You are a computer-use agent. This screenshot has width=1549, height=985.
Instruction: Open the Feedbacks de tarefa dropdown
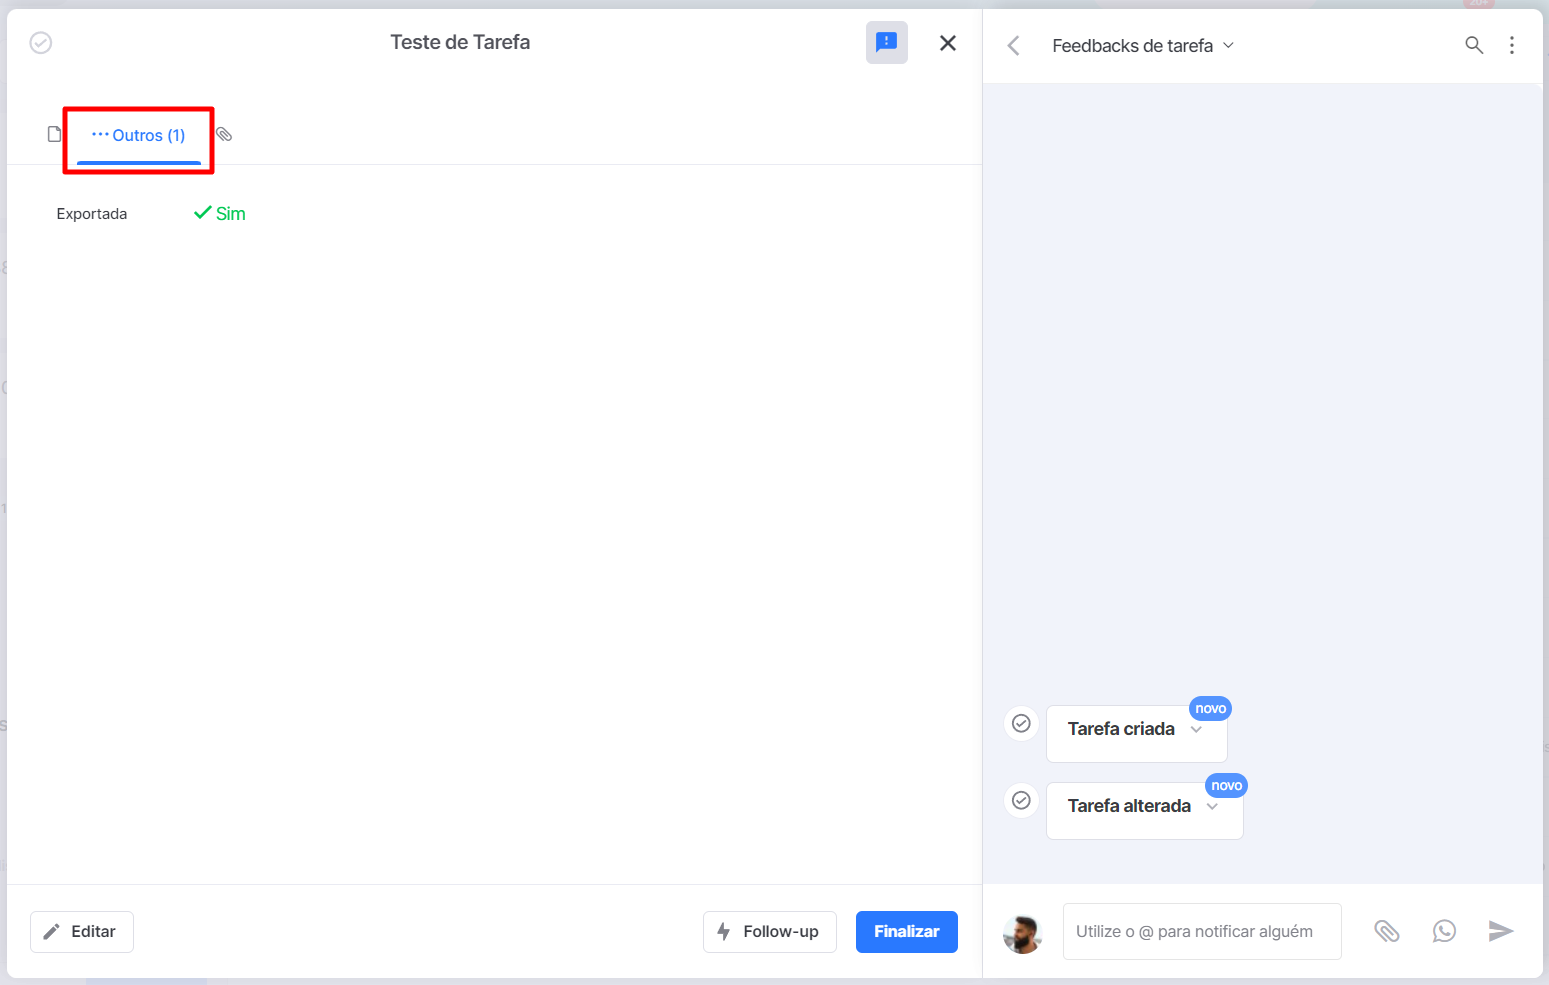[1143, 46]
